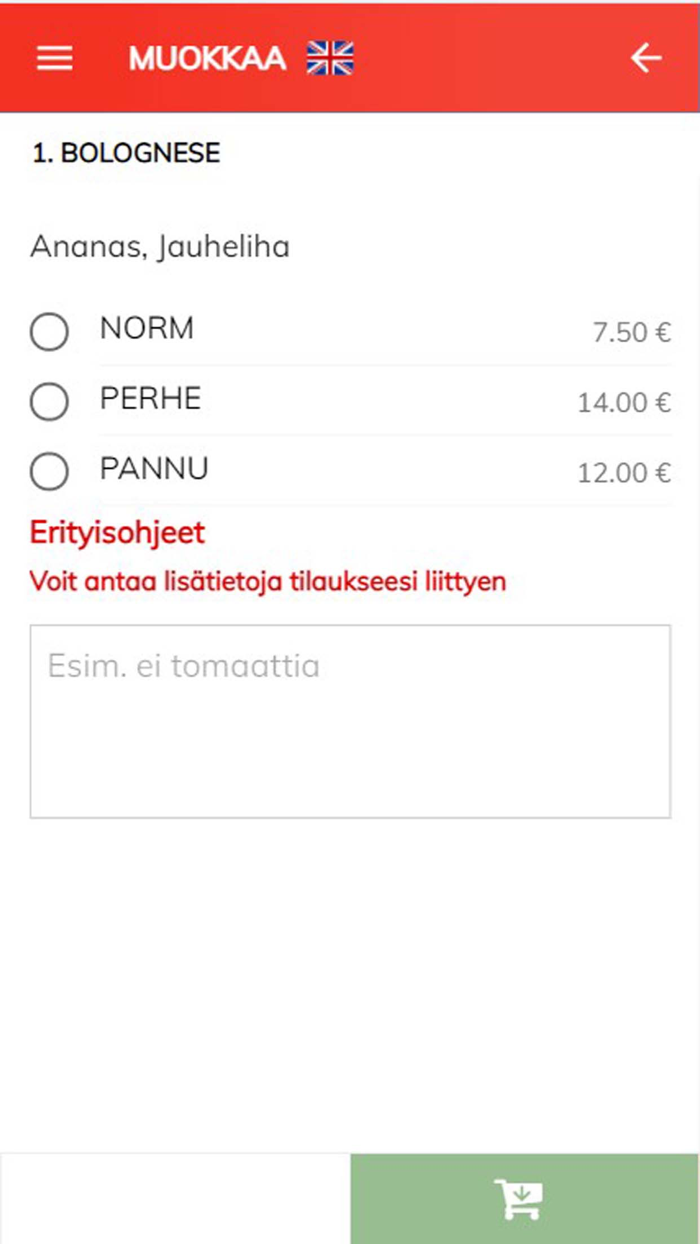Click the empty white bottom-left bar area
The width and height of the screenshot is (700, 1244).
coord(175,1199)
